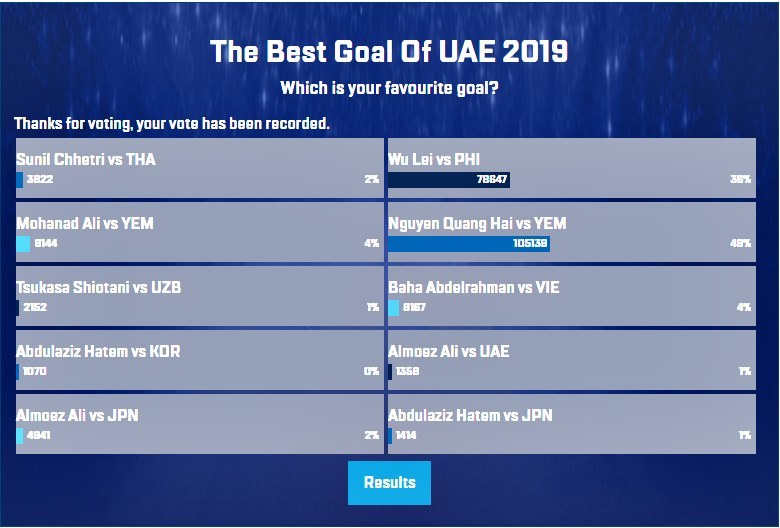Click the Results button
Viewport: 780px width, 528px height.
click(x=389, y=483)
